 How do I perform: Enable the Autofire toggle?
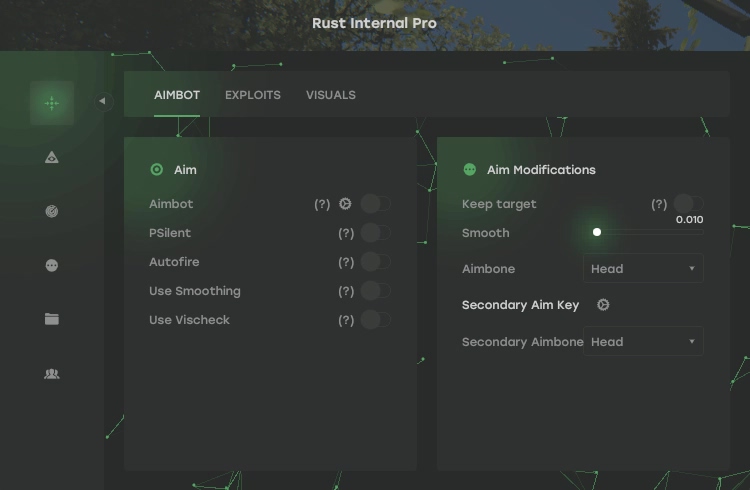pyautogui.click(x=375, y=262)
